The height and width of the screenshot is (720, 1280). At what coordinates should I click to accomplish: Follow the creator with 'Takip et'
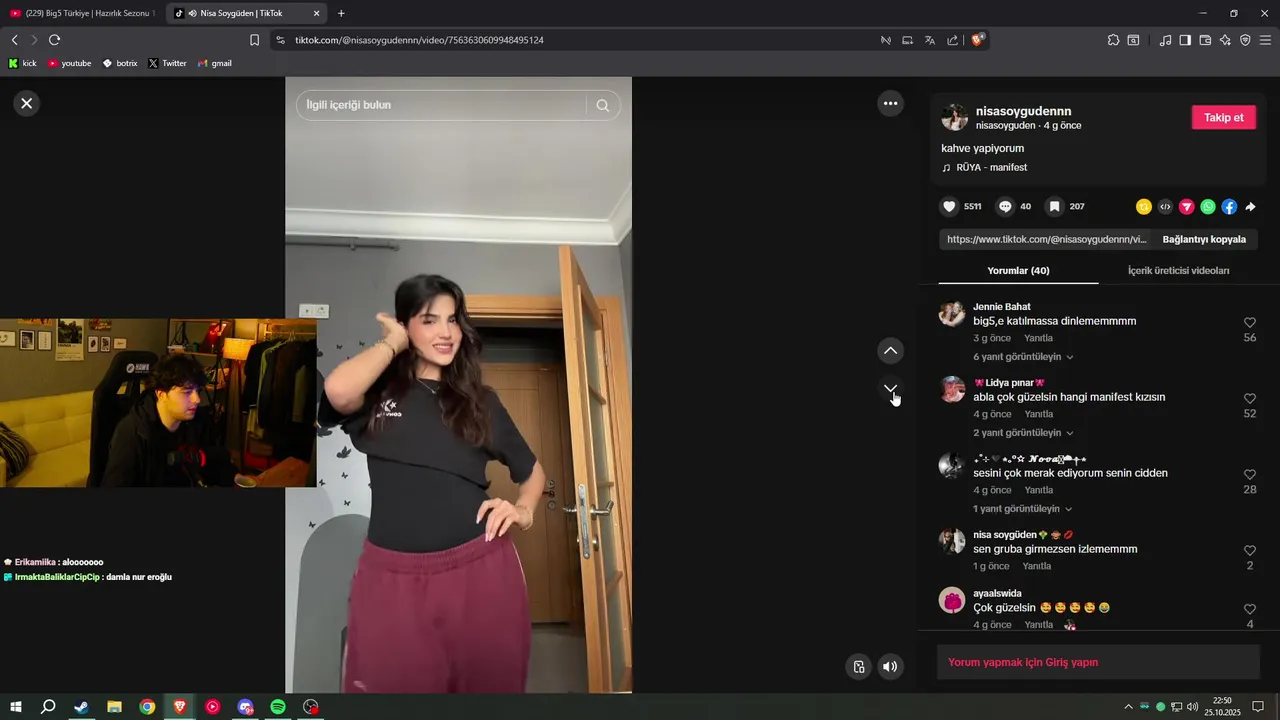(x=1223, y=118)
